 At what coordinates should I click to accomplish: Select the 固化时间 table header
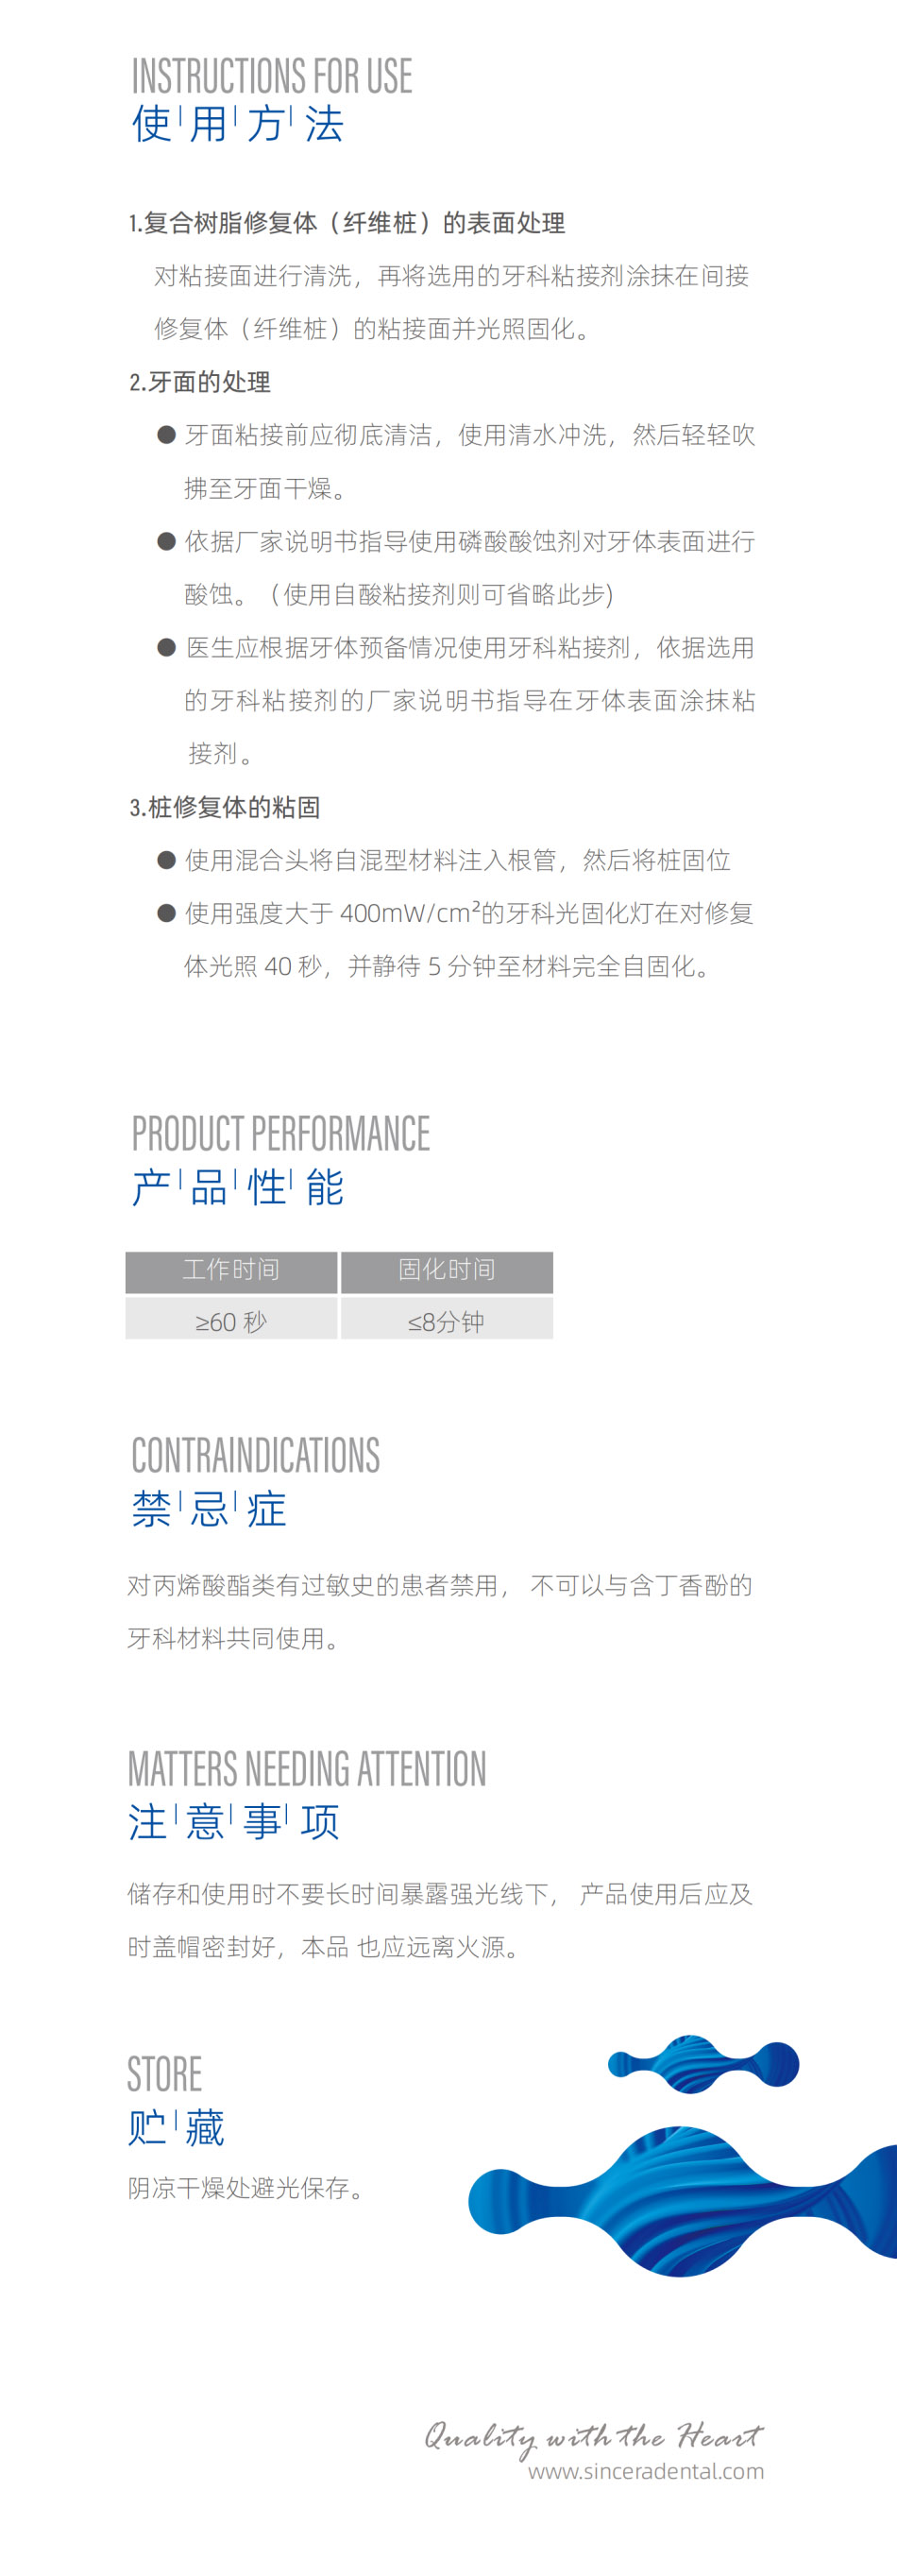[x=446, y=1270]
